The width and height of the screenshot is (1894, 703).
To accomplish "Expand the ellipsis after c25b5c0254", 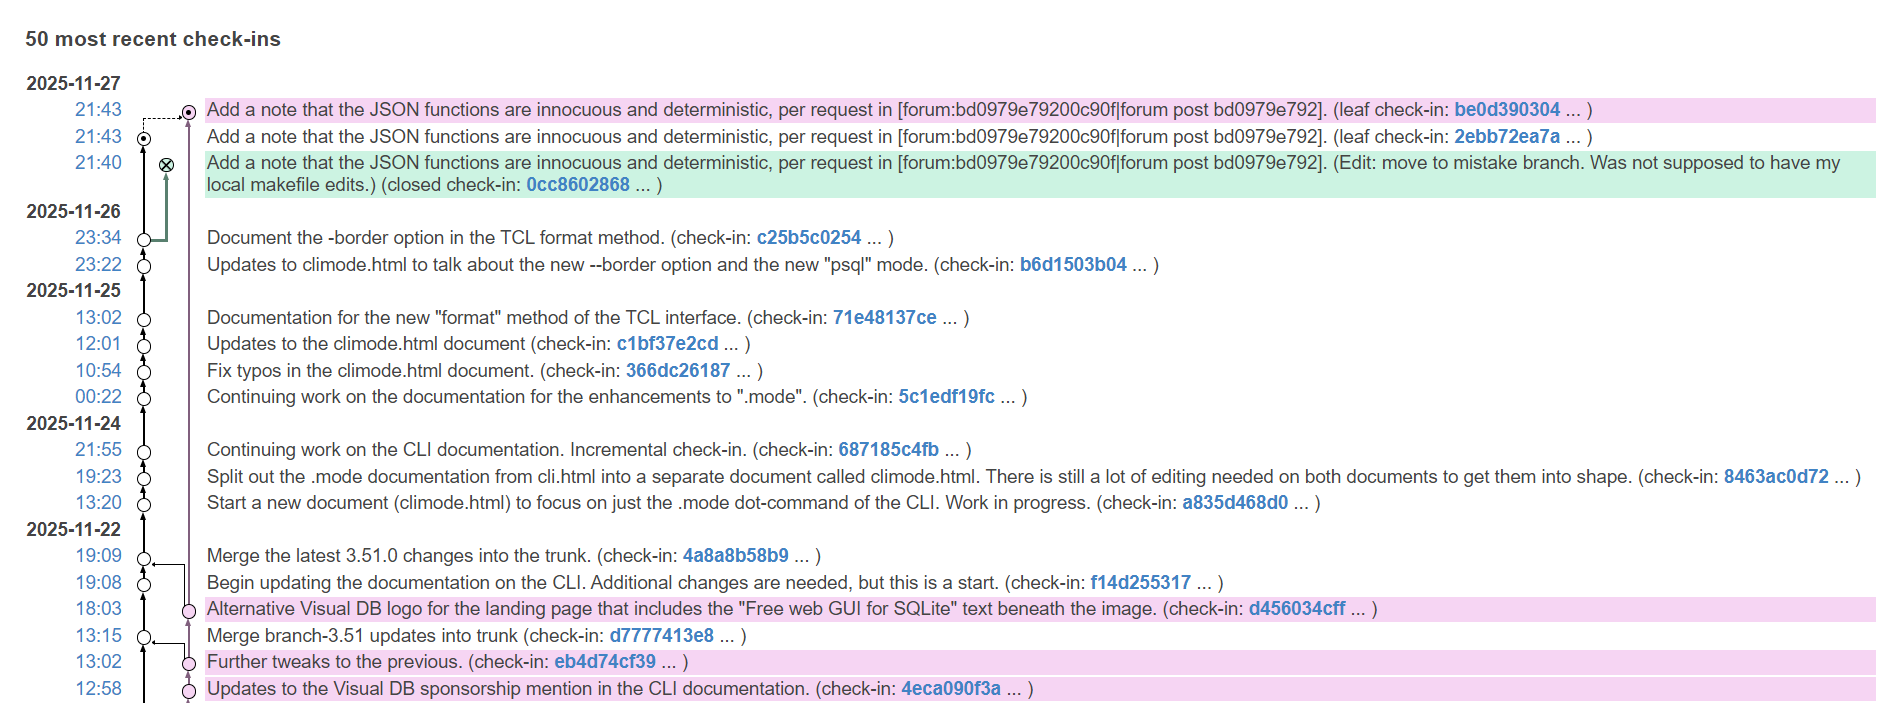I will (x=874, y=238).
